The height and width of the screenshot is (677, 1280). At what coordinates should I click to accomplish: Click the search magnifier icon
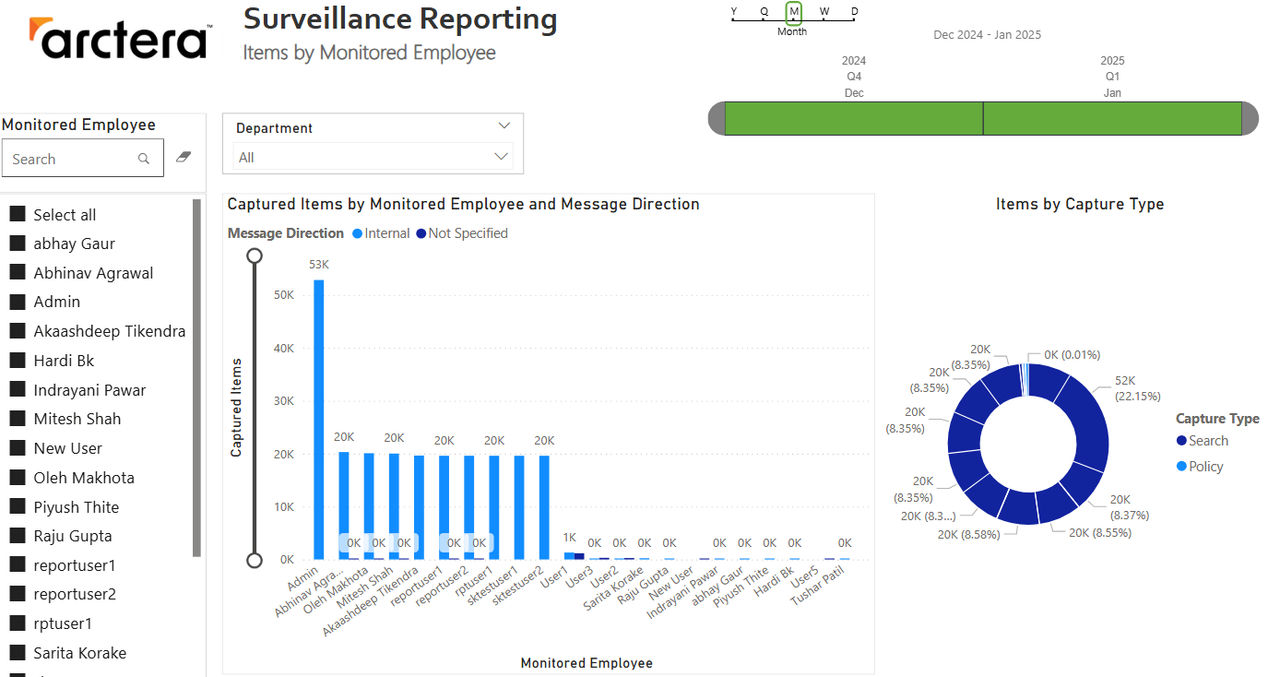click(x=144, y=159)
